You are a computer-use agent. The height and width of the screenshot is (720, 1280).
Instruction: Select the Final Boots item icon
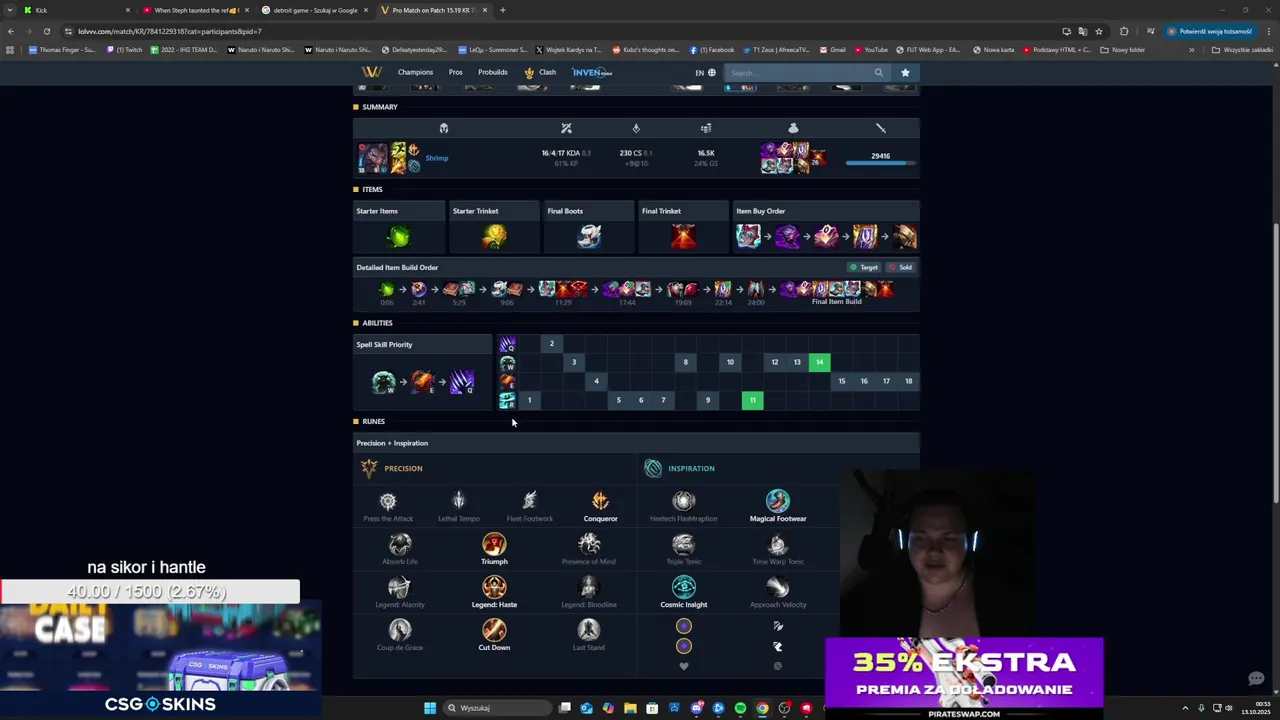(589, 236)
